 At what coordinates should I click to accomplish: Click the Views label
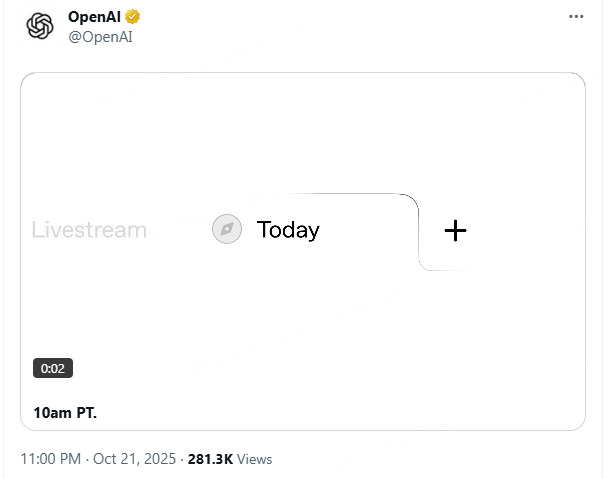point(255,459)
